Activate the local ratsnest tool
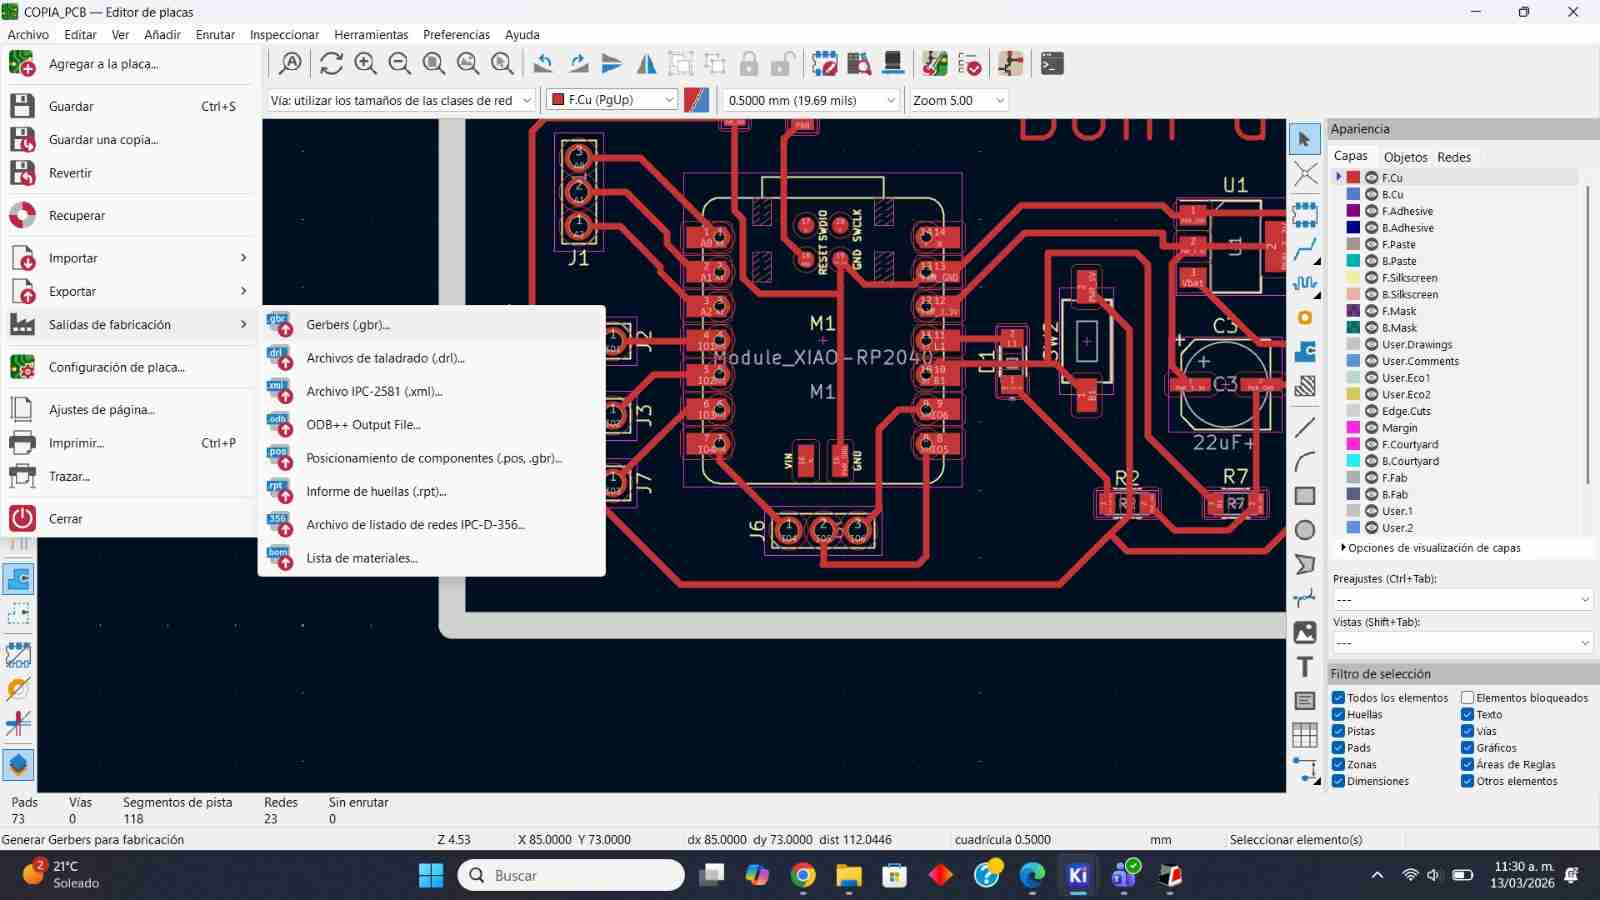 tap(1304, 174)
